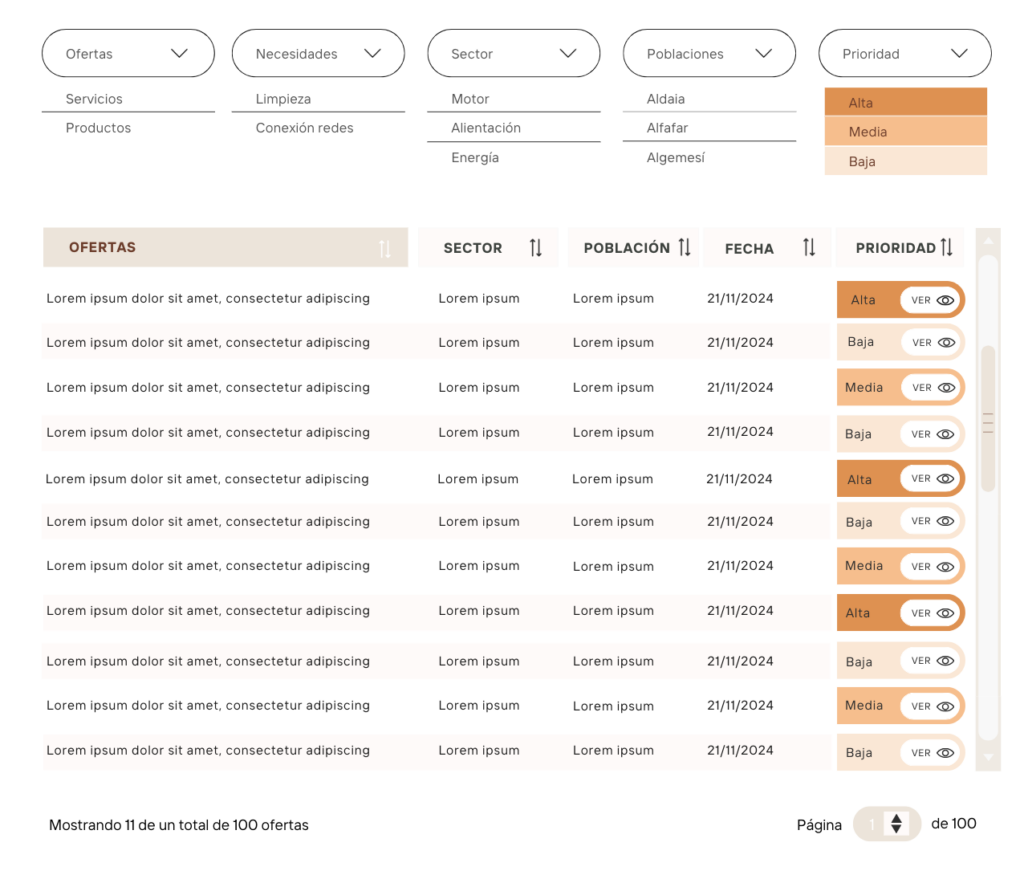
Task: Select the dark orange Alta priority option
Action: tap(905, 102)
